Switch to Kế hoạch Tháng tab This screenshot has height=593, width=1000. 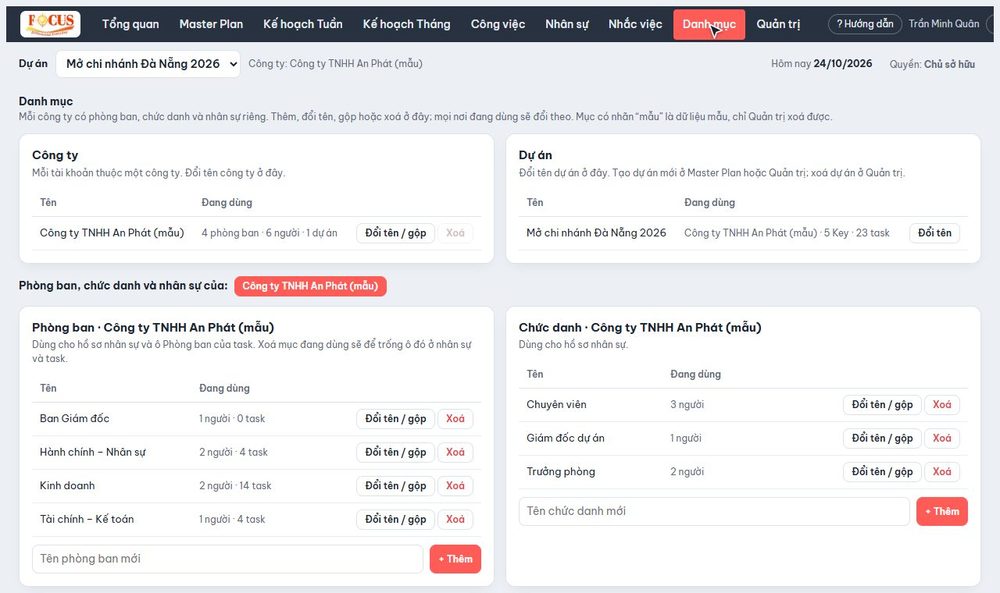pyautogui.click(x=406, y=24)
